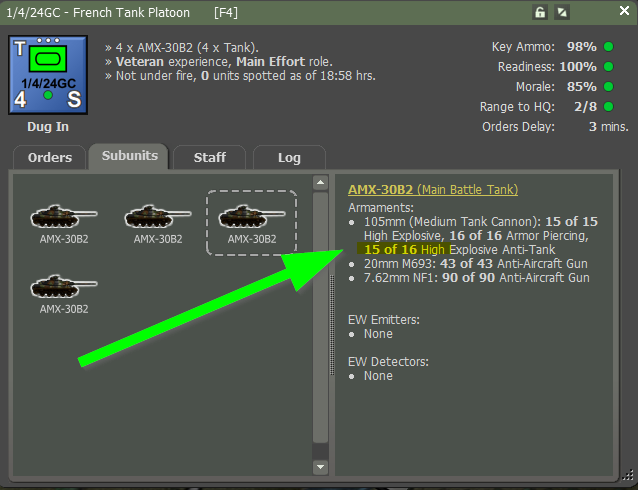
Task: Click the selected AMX-30B2 with dashed outline
Action: (252, 223)
